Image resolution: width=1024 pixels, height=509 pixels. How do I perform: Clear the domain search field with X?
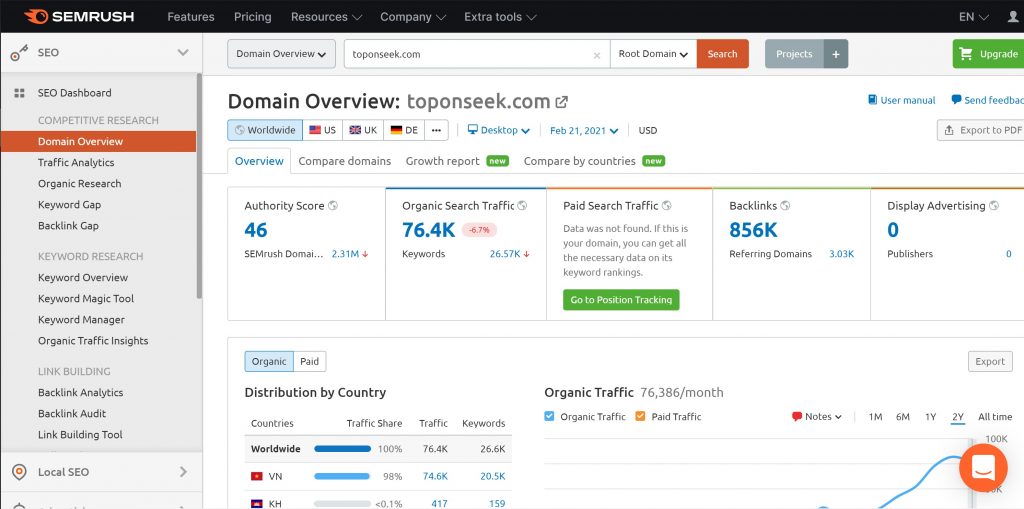[x=597, y=55]
